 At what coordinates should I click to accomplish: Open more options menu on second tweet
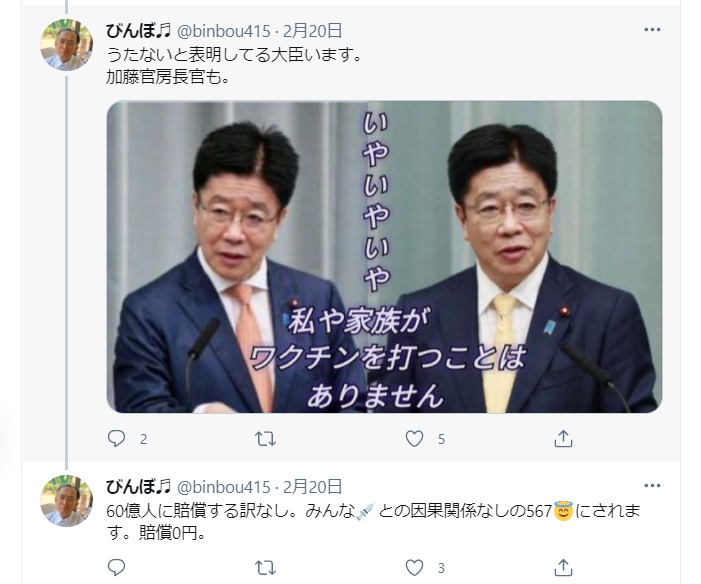[652, 486]
